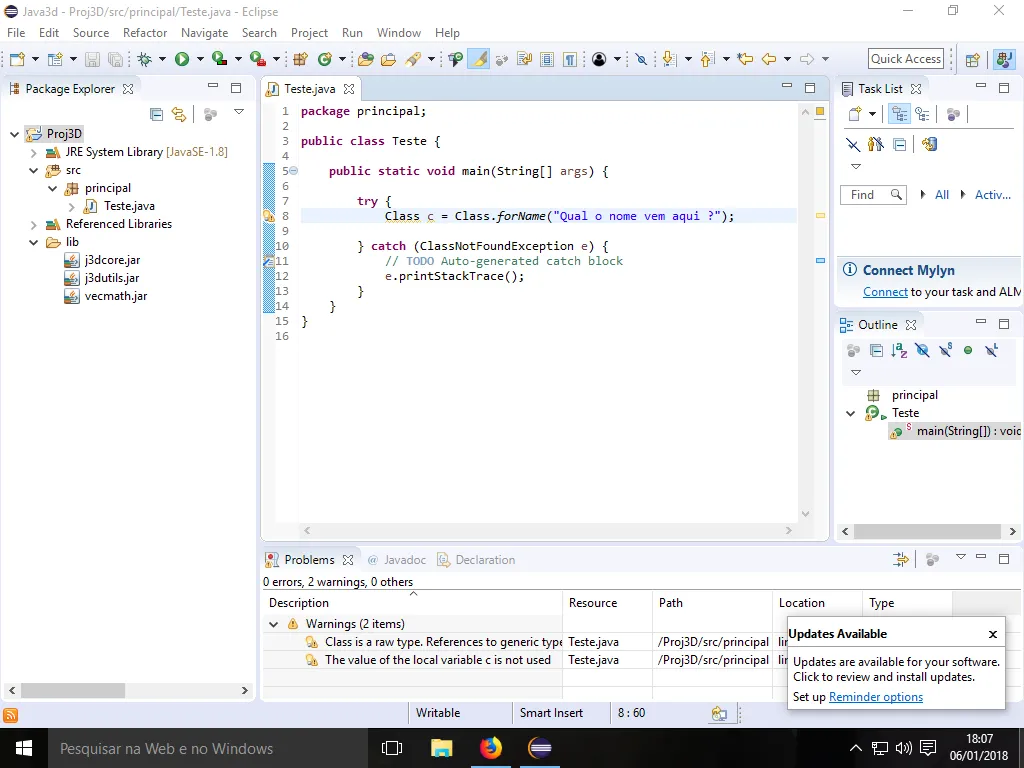Image resolution: width=1024 pixels, height=768 pixels.
Task: Click the Sort alphabetically icon in Outline
Action: 899,351
